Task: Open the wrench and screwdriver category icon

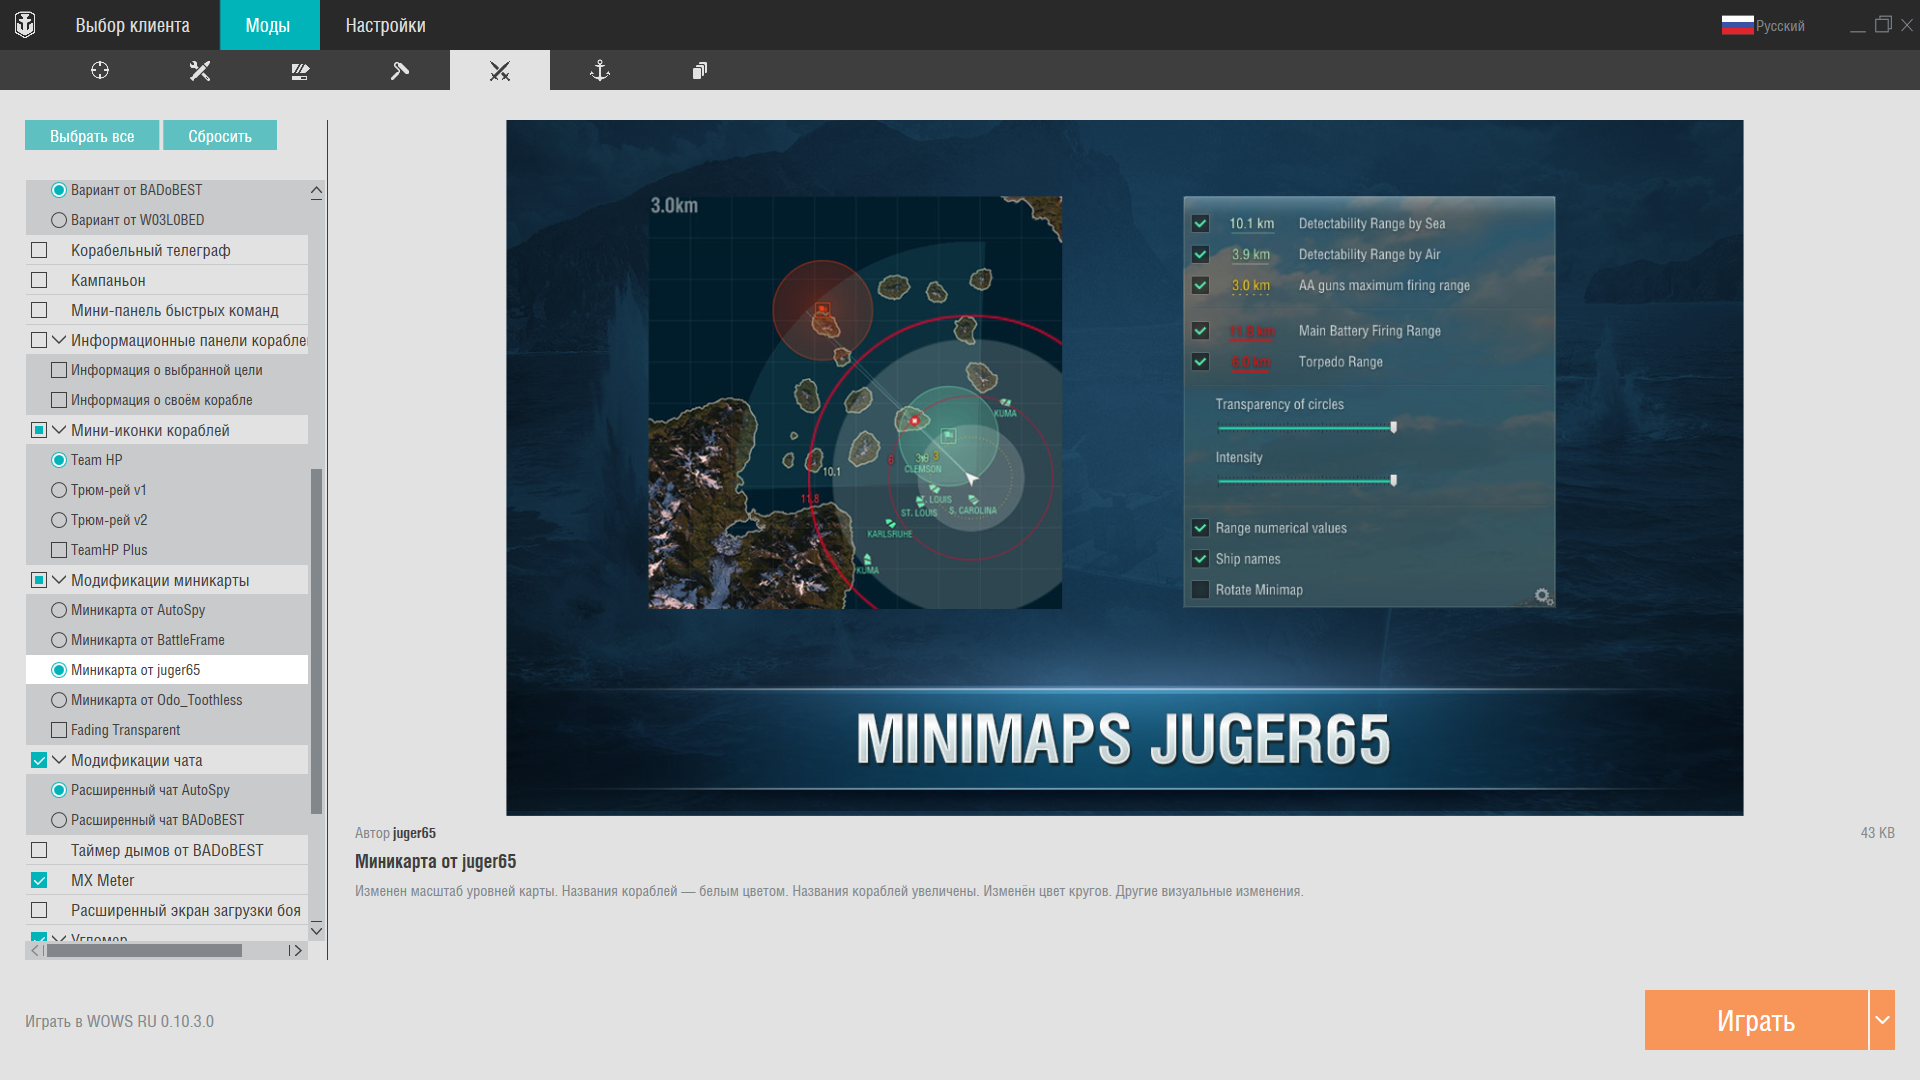Action: (x=200, y=70)
